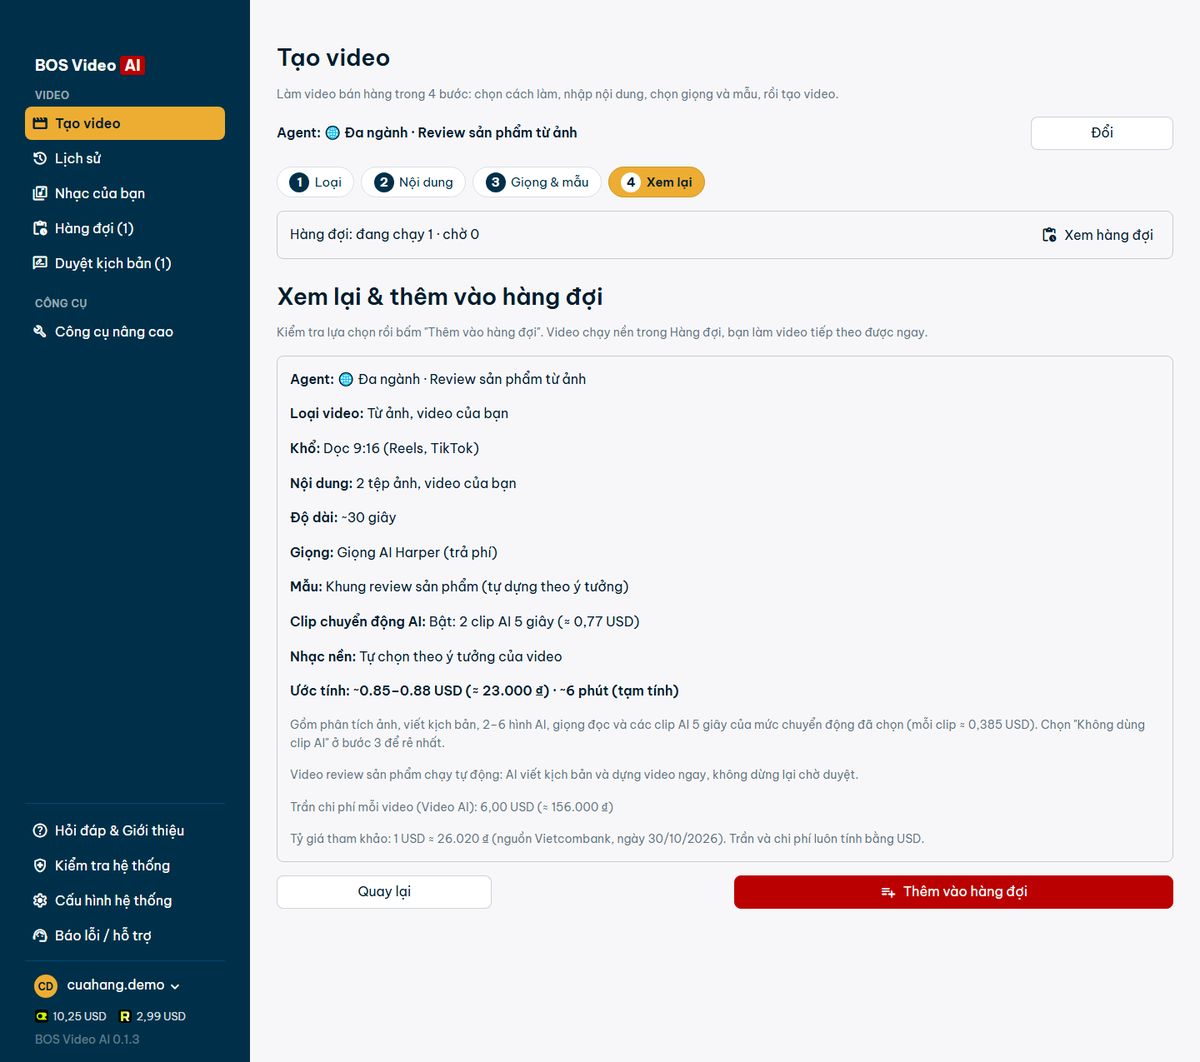
Task: Go to step Loại
Action: (x=315, y=182)
